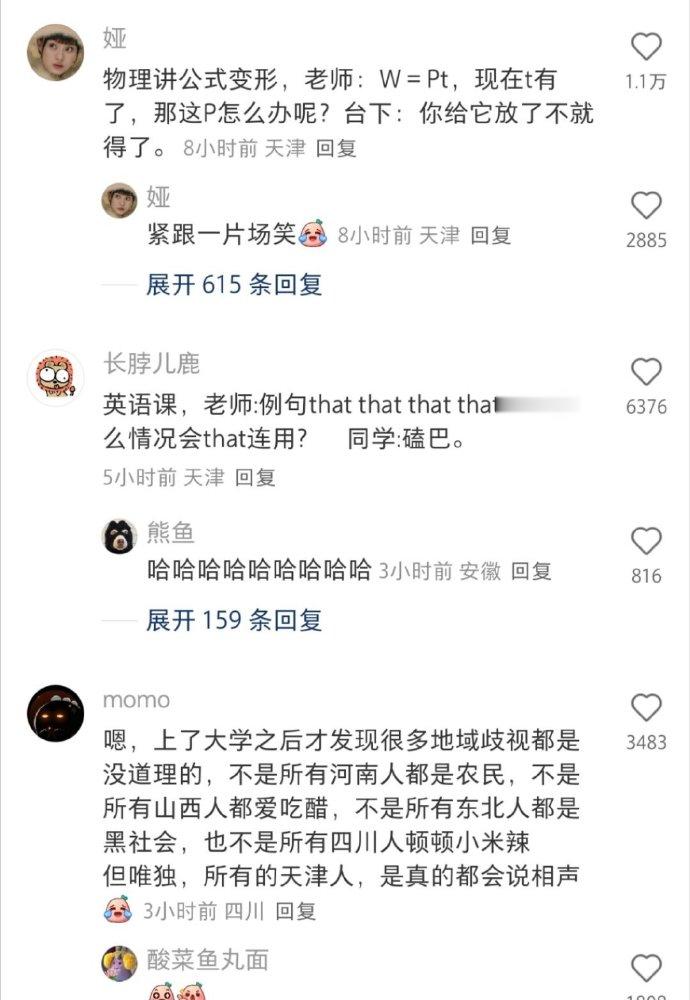Reply to 长脖儿鹿's English class comment

255,478
